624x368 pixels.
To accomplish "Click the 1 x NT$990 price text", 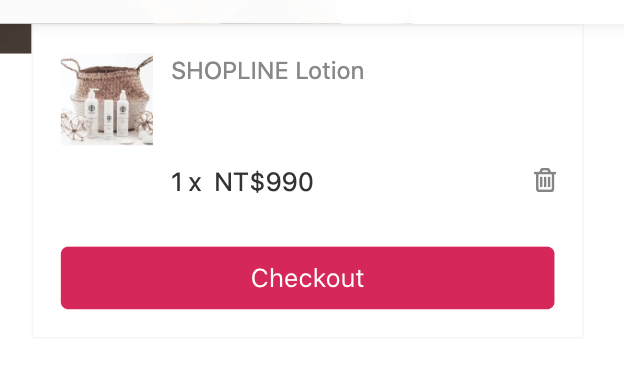I will click(242, 182).
